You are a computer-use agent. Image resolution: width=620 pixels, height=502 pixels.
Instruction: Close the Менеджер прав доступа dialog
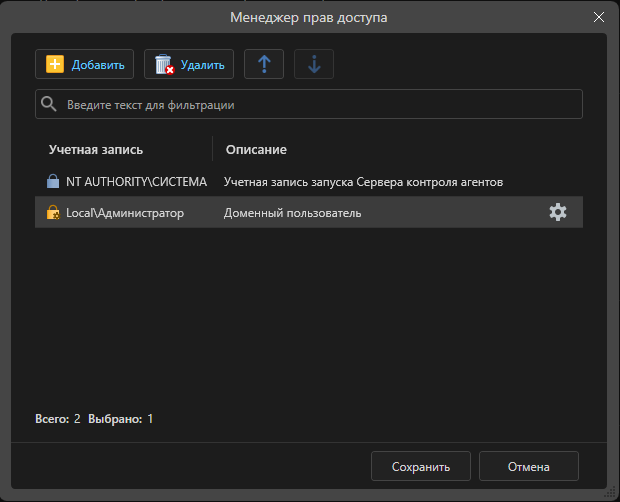click(599, 17)
